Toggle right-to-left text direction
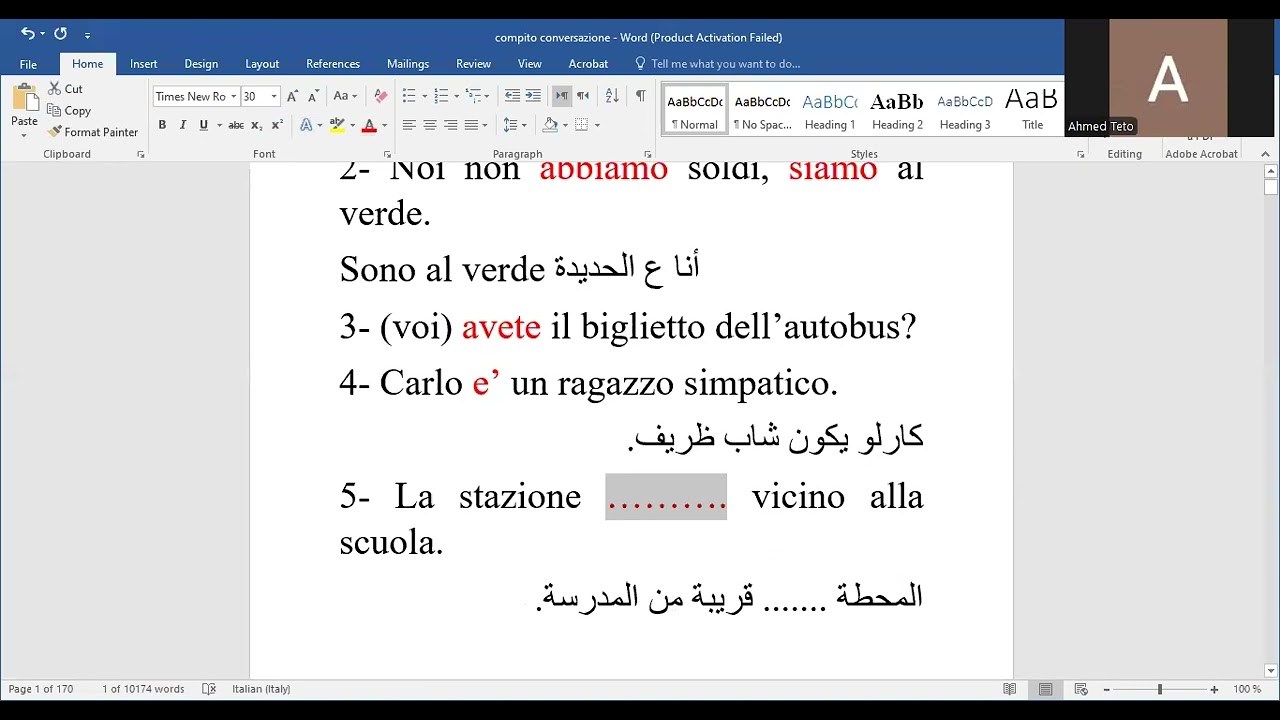1280x720 pixels. pos(583,96)
